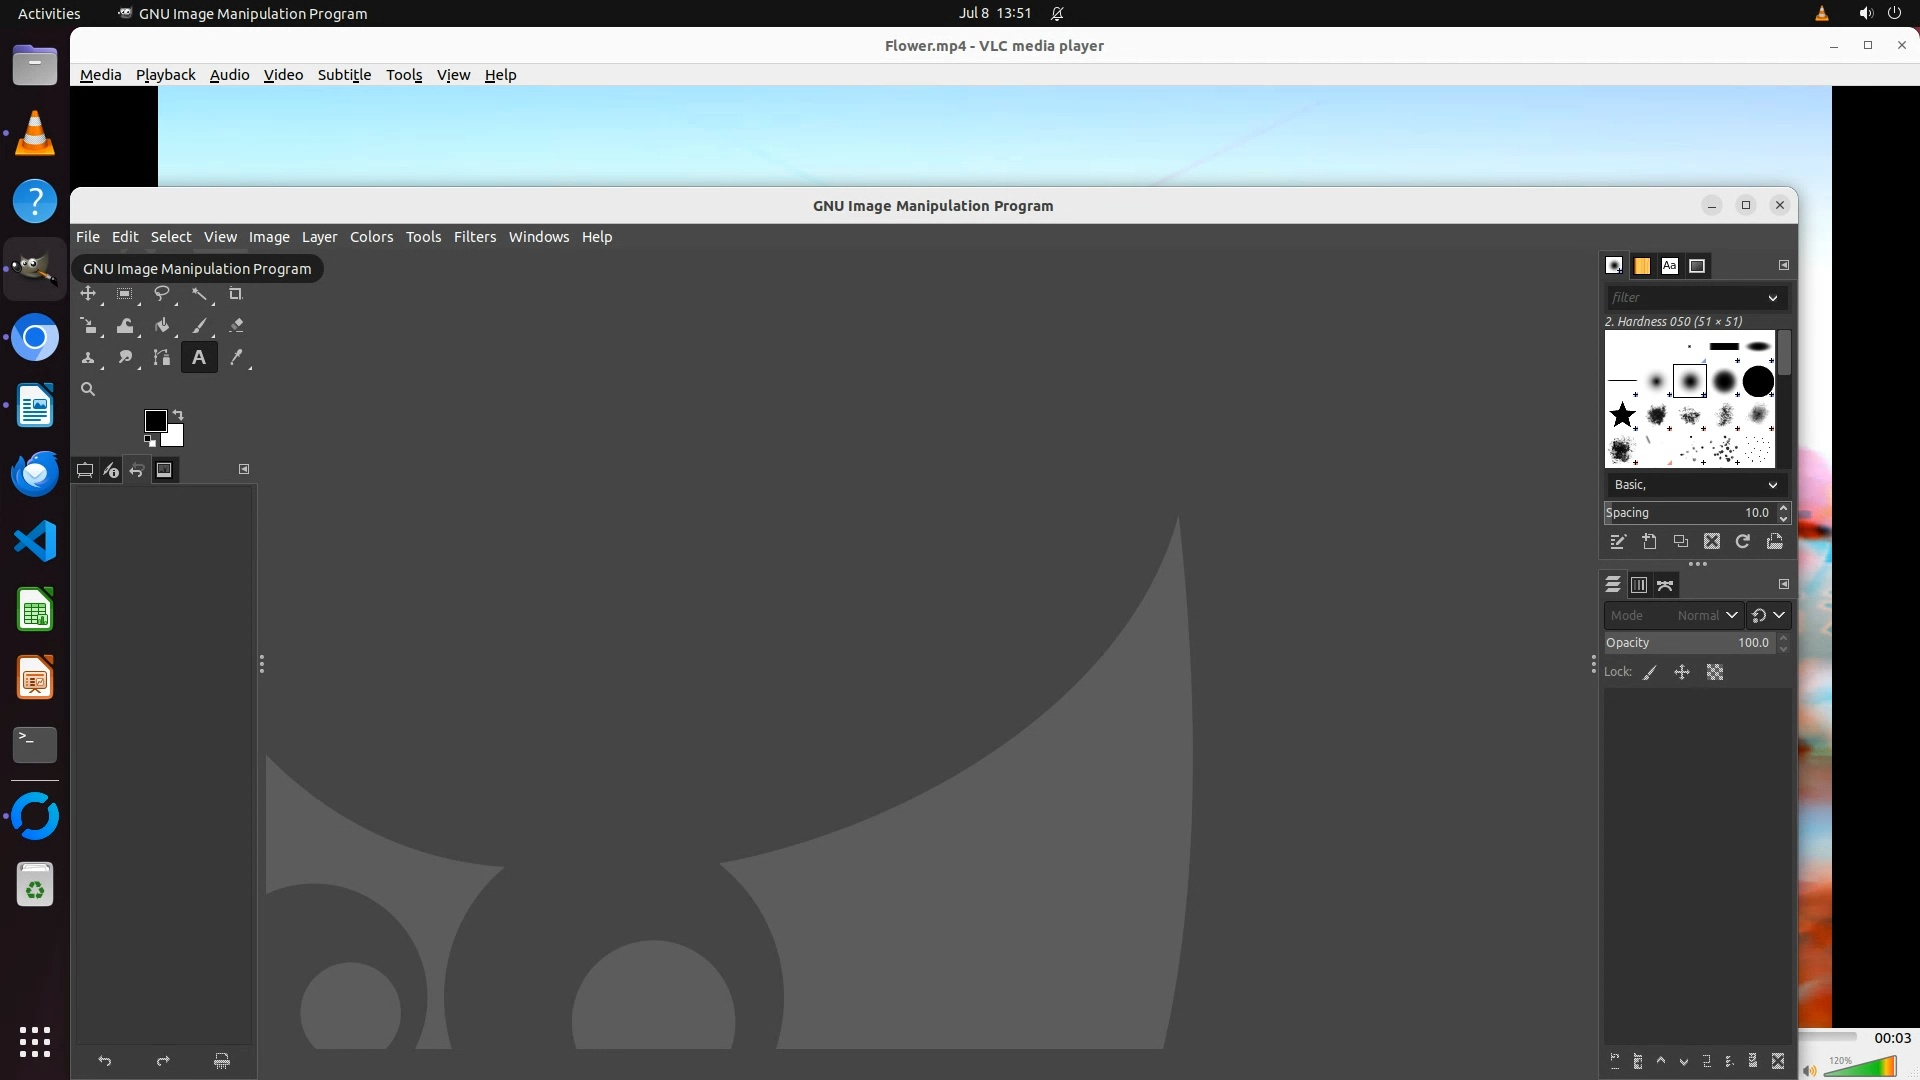
Task: Select the Move tool
Action: (88, 294)
